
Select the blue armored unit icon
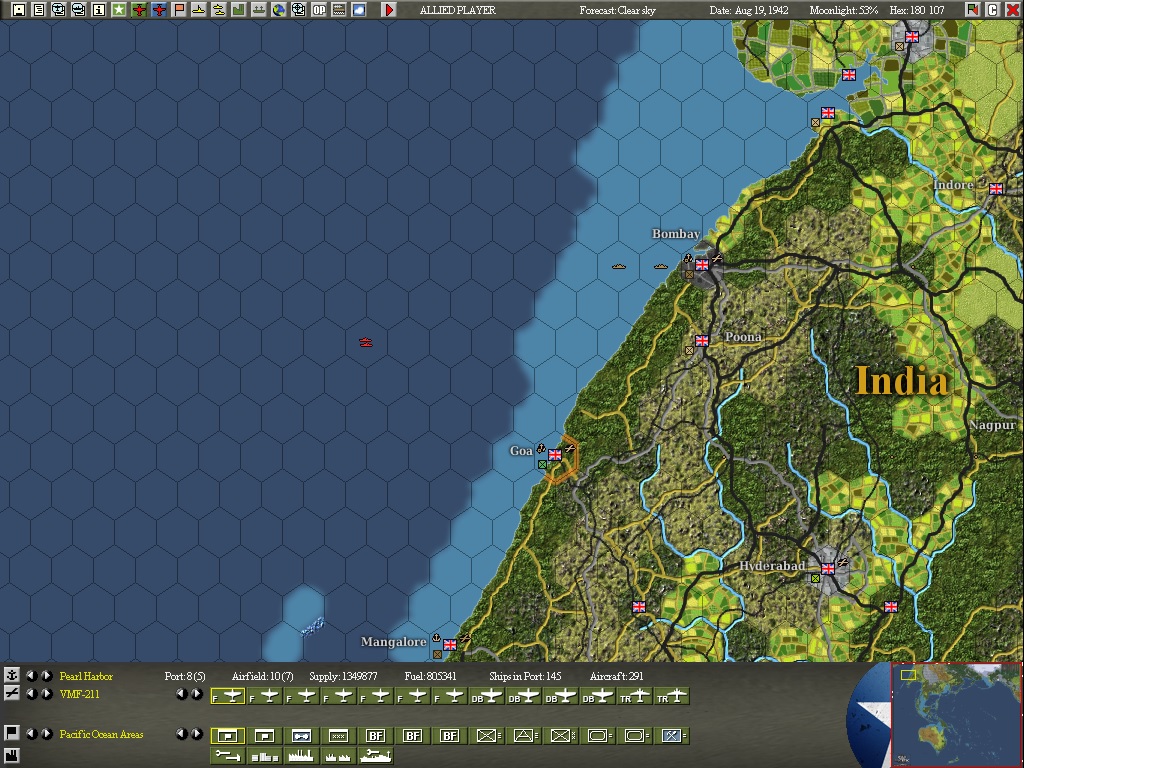301,736
